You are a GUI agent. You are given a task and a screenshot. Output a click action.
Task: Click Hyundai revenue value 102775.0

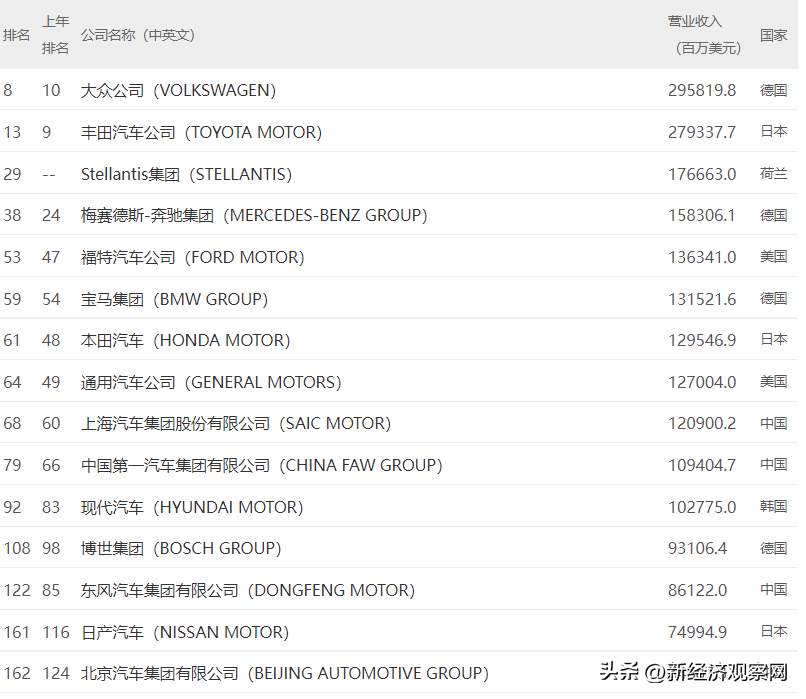tap(702, 508)
